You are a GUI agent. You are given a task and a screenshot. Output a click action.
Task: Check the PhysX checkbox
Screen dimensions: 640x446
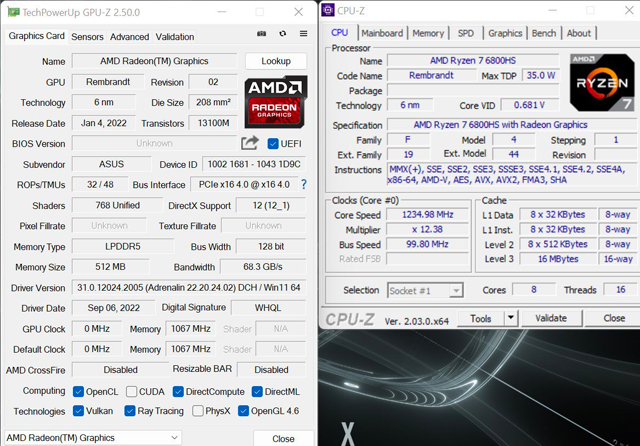click(x=198, y=411)
